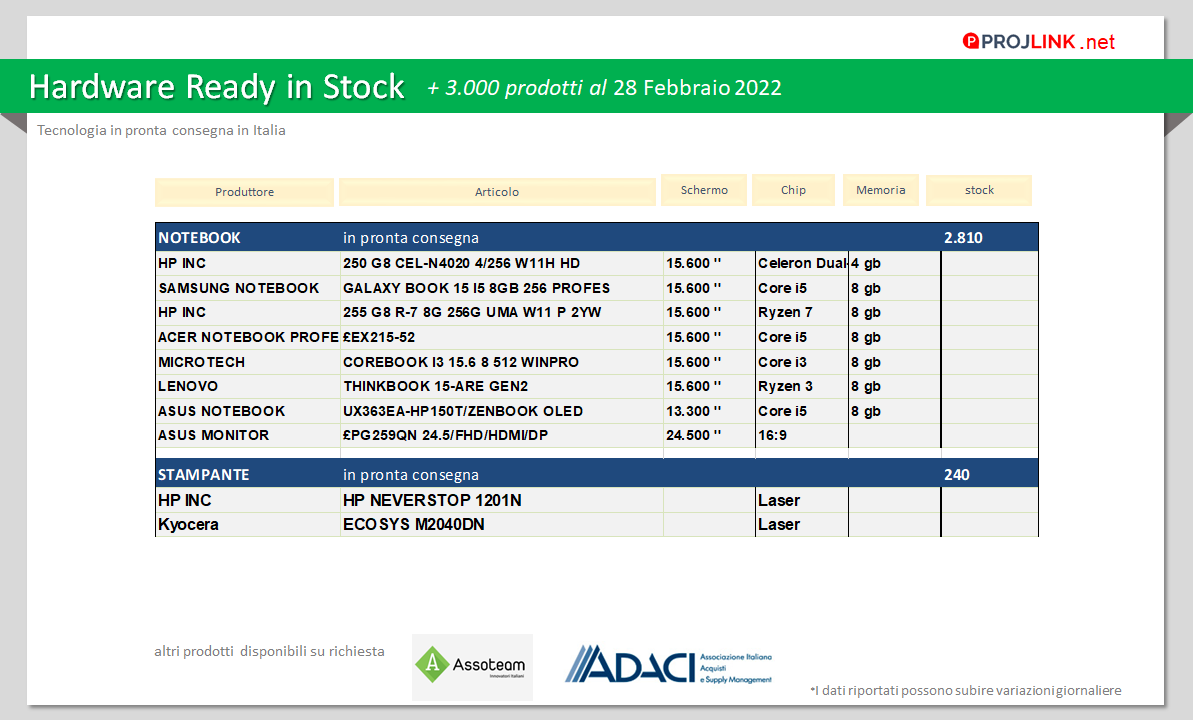
Task: Select the Memoria column header
Action: pyautogui.click(x=880, y=190)
